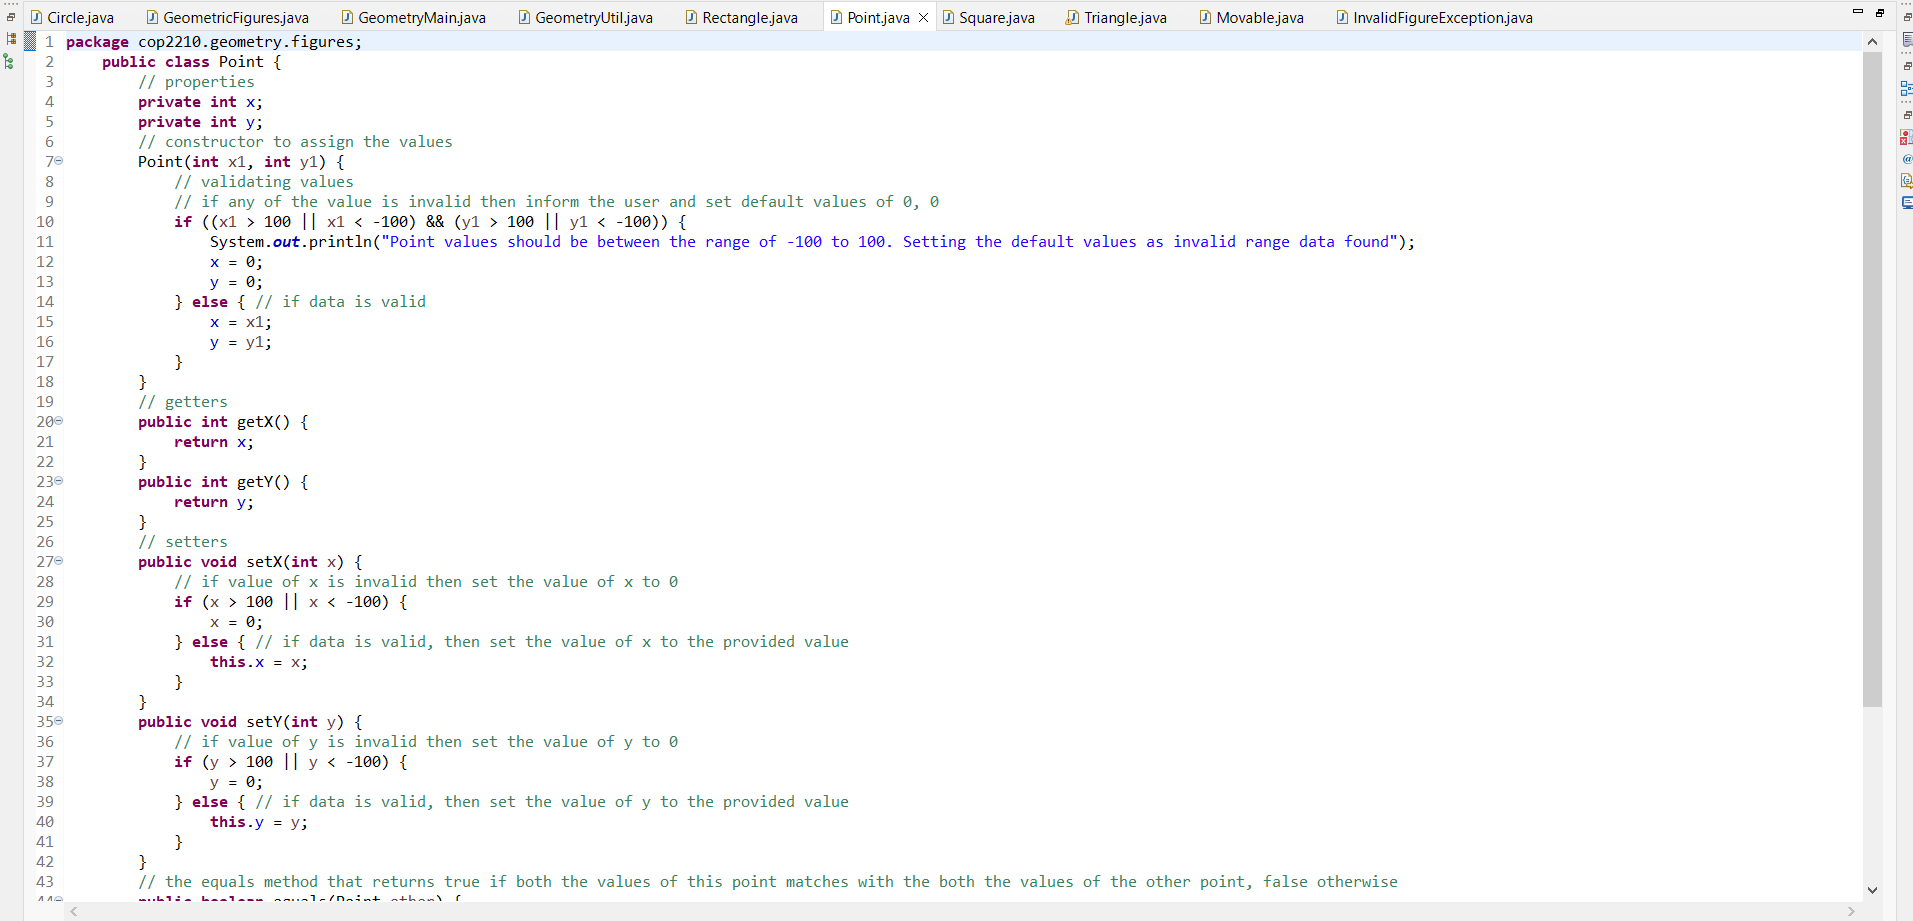The height and width of the screenshot is (921, 1913).
Task: Collapse the Point constructor at line 7
Action: click(57, 161)
